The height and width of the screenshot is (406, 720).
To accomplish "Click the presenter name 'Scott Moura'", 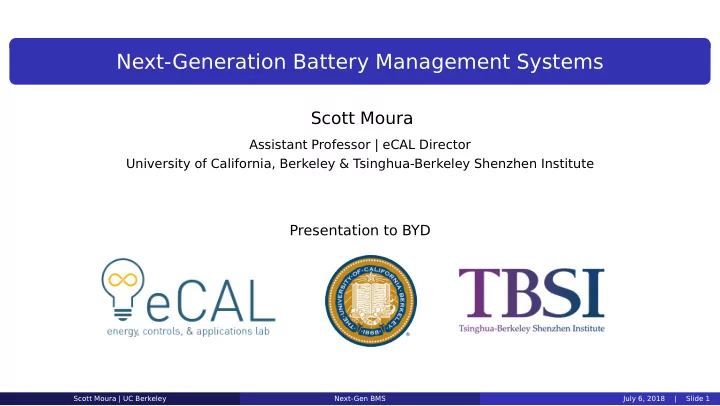I will coord(362,118).
